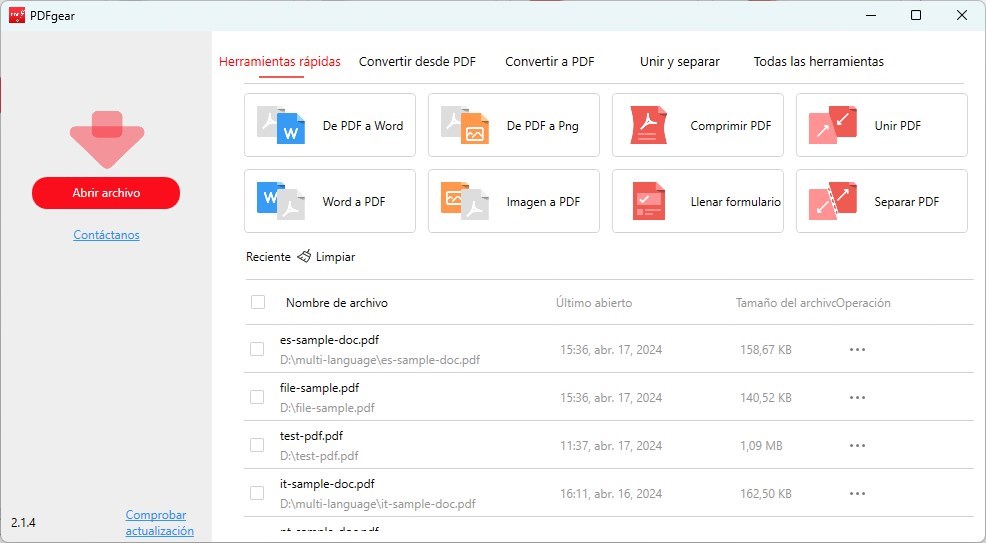Click path D:\file-sample.pdf
Screen dimensions: 986x543
327,408
